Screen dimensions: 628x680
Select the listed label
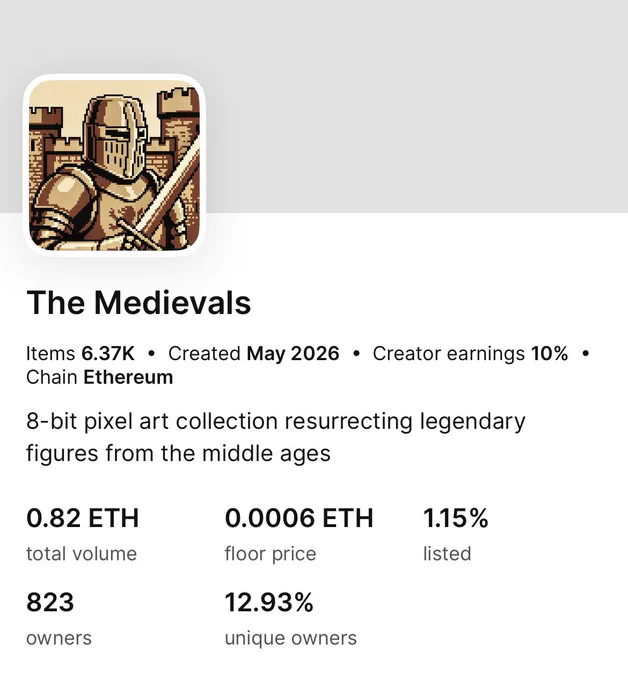[x=447, y=554]
